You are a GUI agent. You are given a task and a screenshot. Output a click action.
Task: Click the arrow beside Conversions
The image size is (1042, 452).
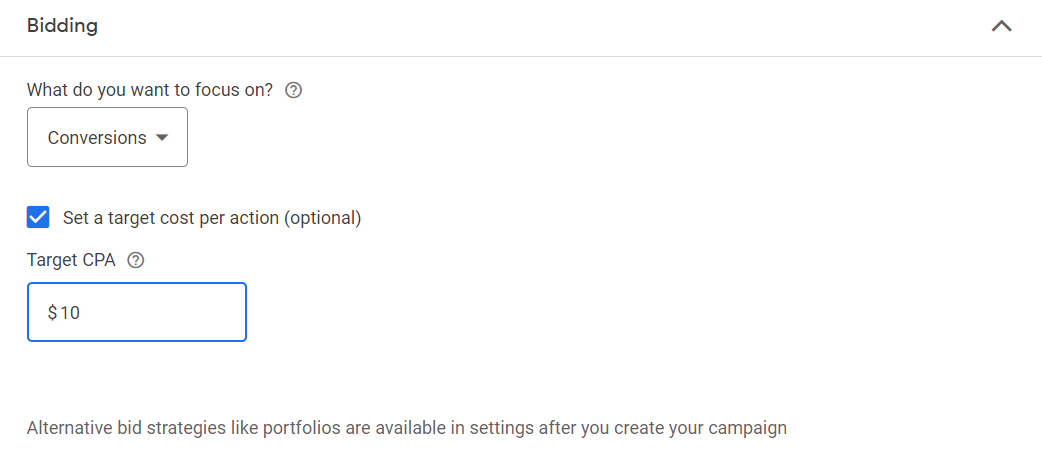pyautogui.click(x=161, y=138)
